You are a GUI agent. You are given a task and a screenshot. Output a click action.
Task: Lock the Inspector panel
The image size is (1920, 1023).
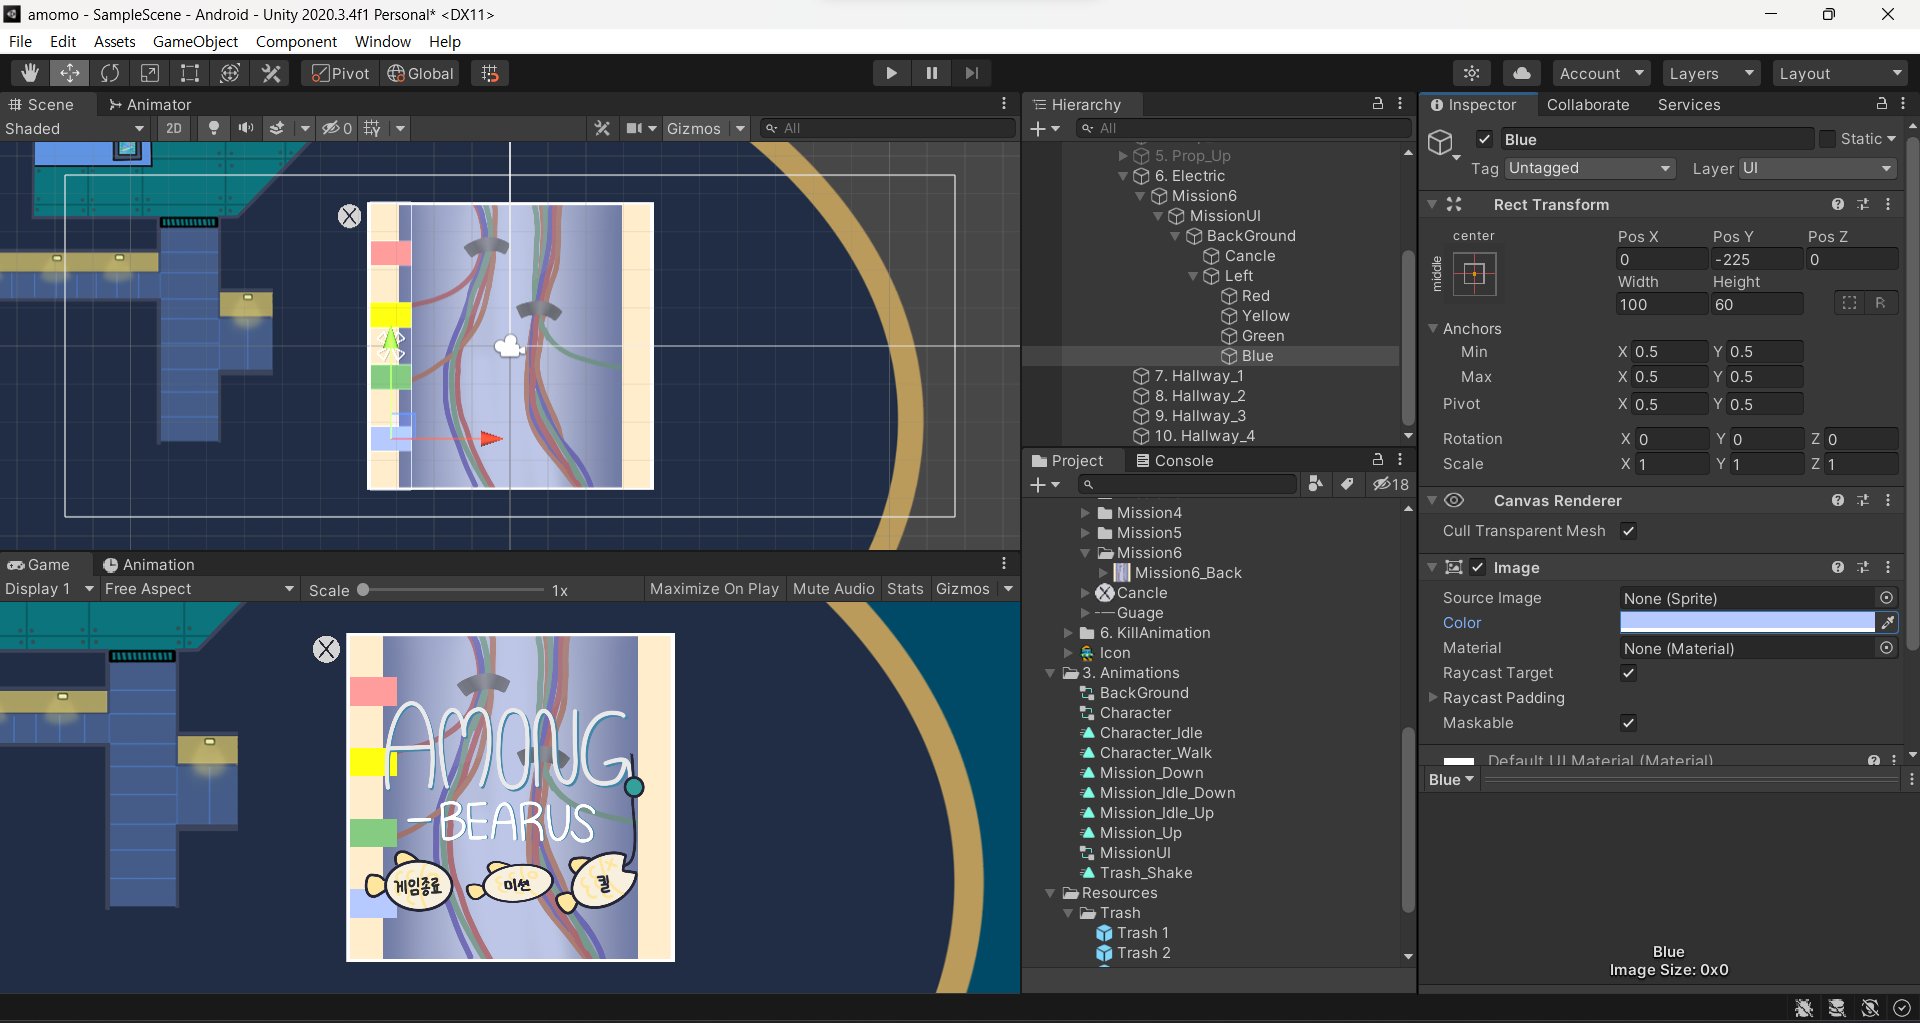1881,104
